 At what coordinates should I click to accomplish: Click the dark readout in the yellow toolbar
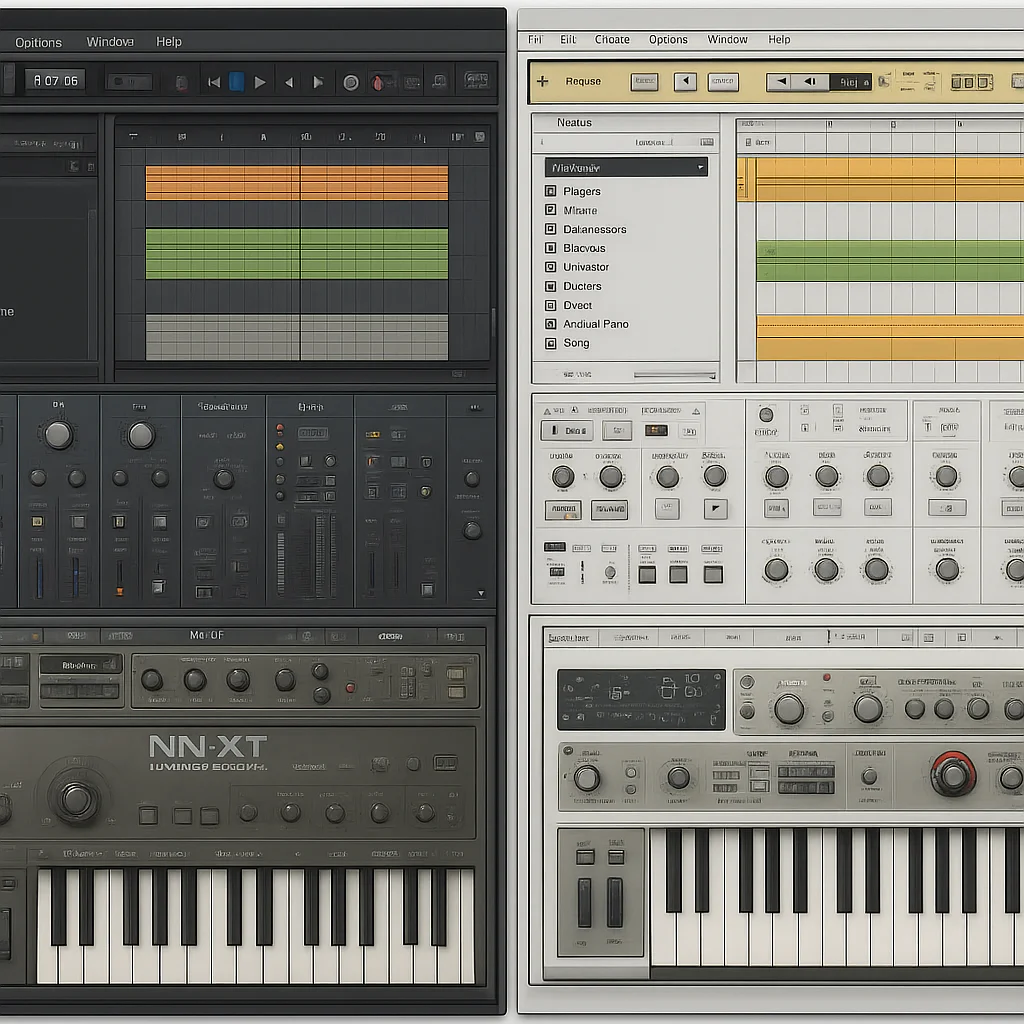tap(850, 82)
